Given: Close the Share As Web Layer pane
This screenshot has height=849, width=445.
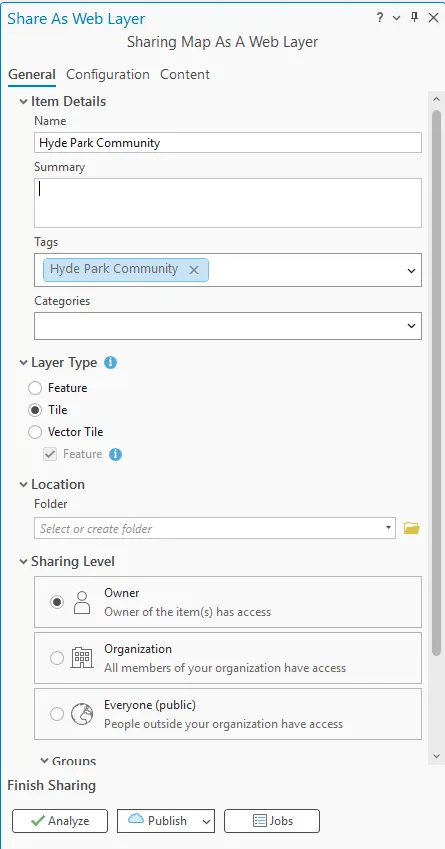Looking at the screenshot, I should pyautogui.click(x=433, y=18).
